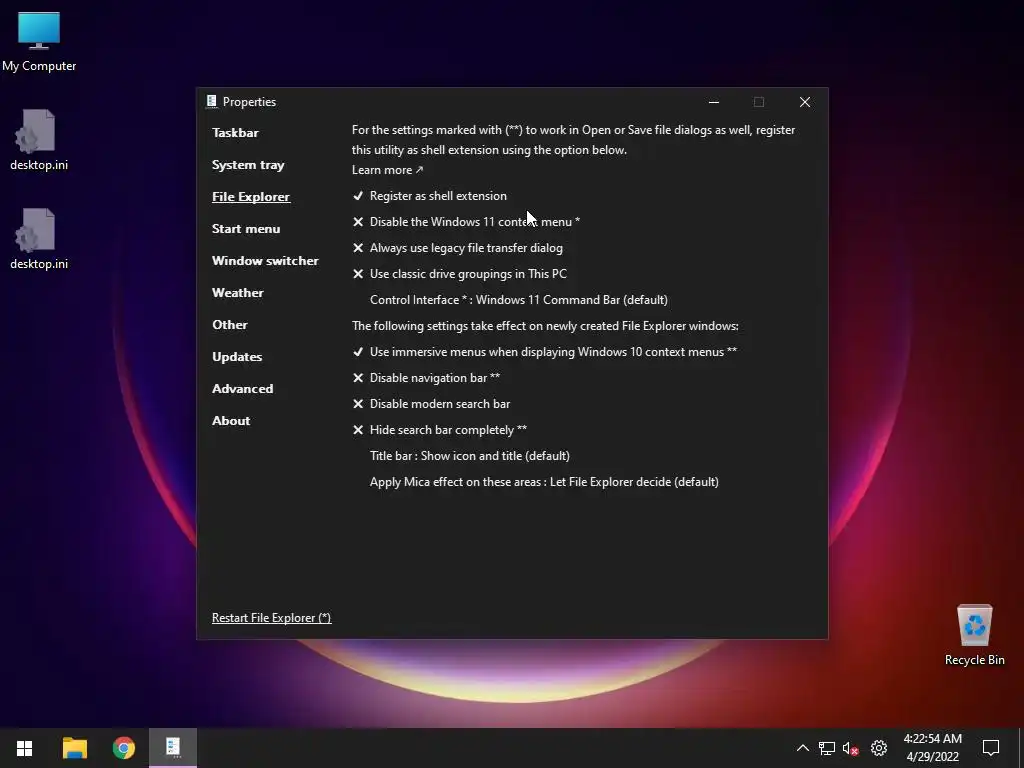Click the show desktop strip at taskbar end
The width and height of the screenshot is (1024, 768).
click(1021, 748)
